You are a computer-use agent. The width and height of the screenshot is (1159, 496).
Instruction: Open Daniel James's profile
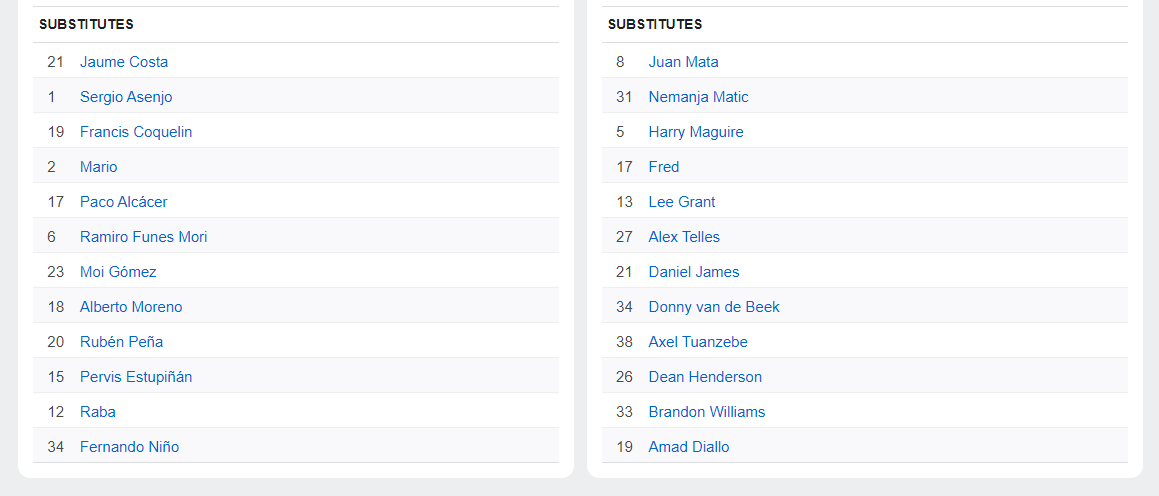694,272
